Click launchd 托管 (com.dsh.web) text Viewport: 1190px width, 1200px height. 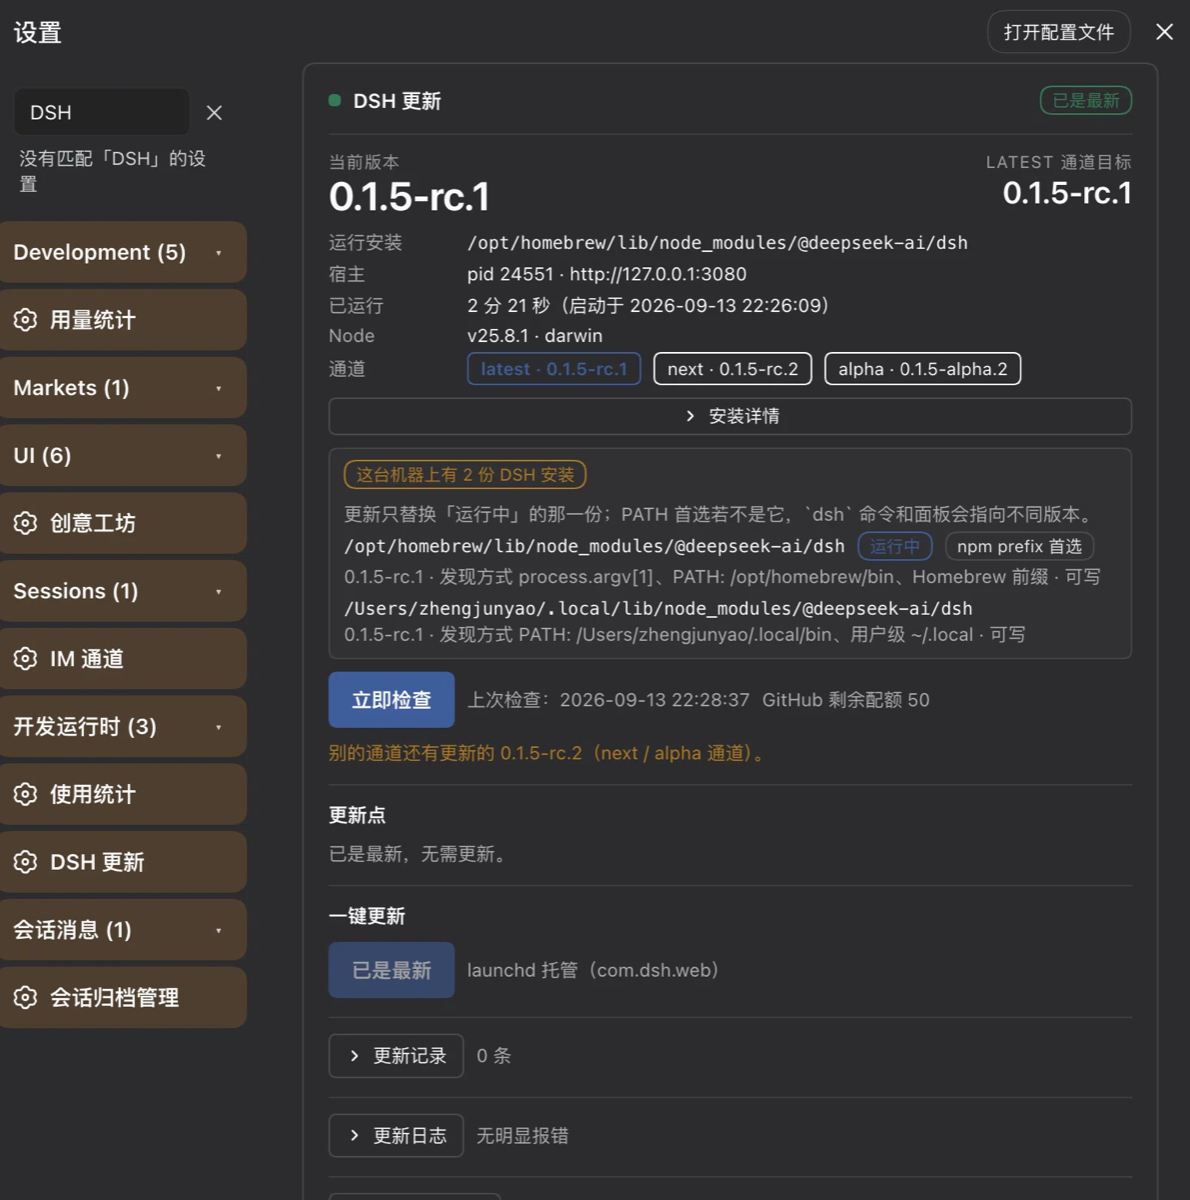click(x=594, y=970)
